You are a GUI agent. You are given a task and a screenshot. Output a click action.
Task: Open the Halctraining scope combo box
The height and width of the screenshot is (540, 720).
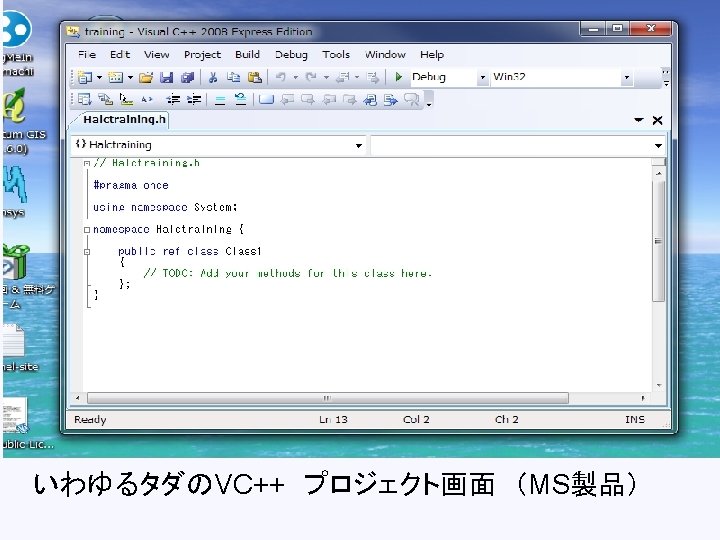219,145
